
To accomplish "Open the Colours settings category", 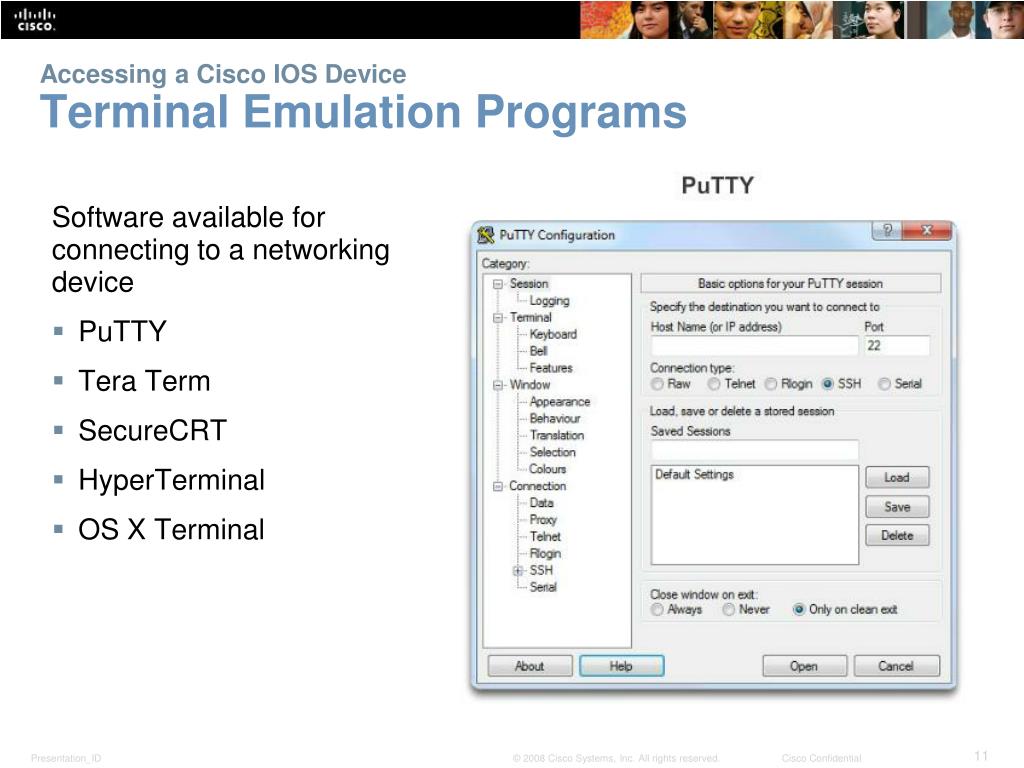I will point(547,469).
